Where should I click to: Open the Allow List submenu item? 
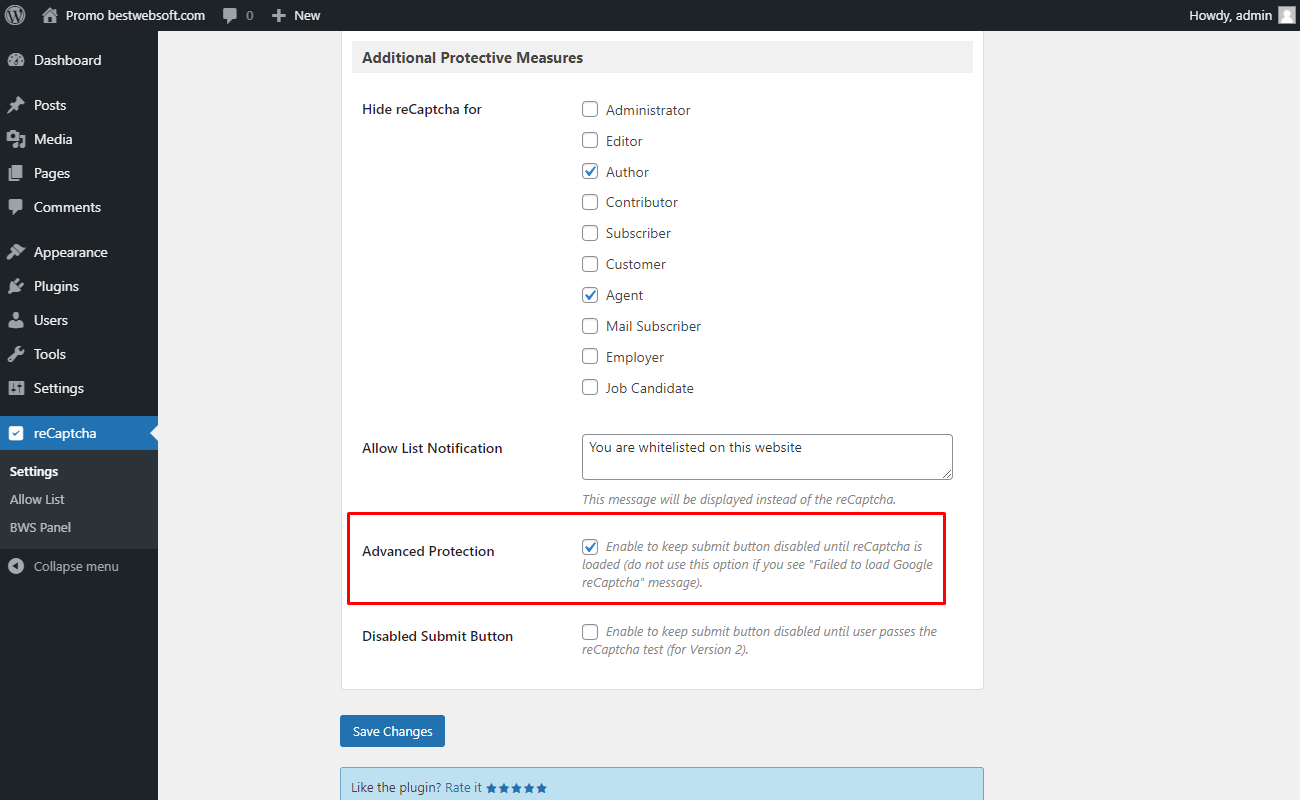click(x=37, y=499)
